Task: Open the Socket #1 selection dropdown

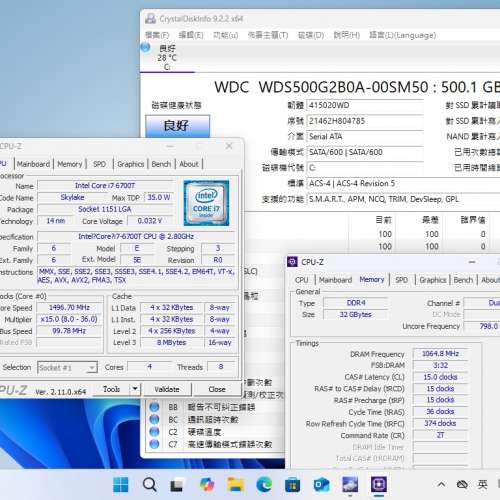Action: 67,368
